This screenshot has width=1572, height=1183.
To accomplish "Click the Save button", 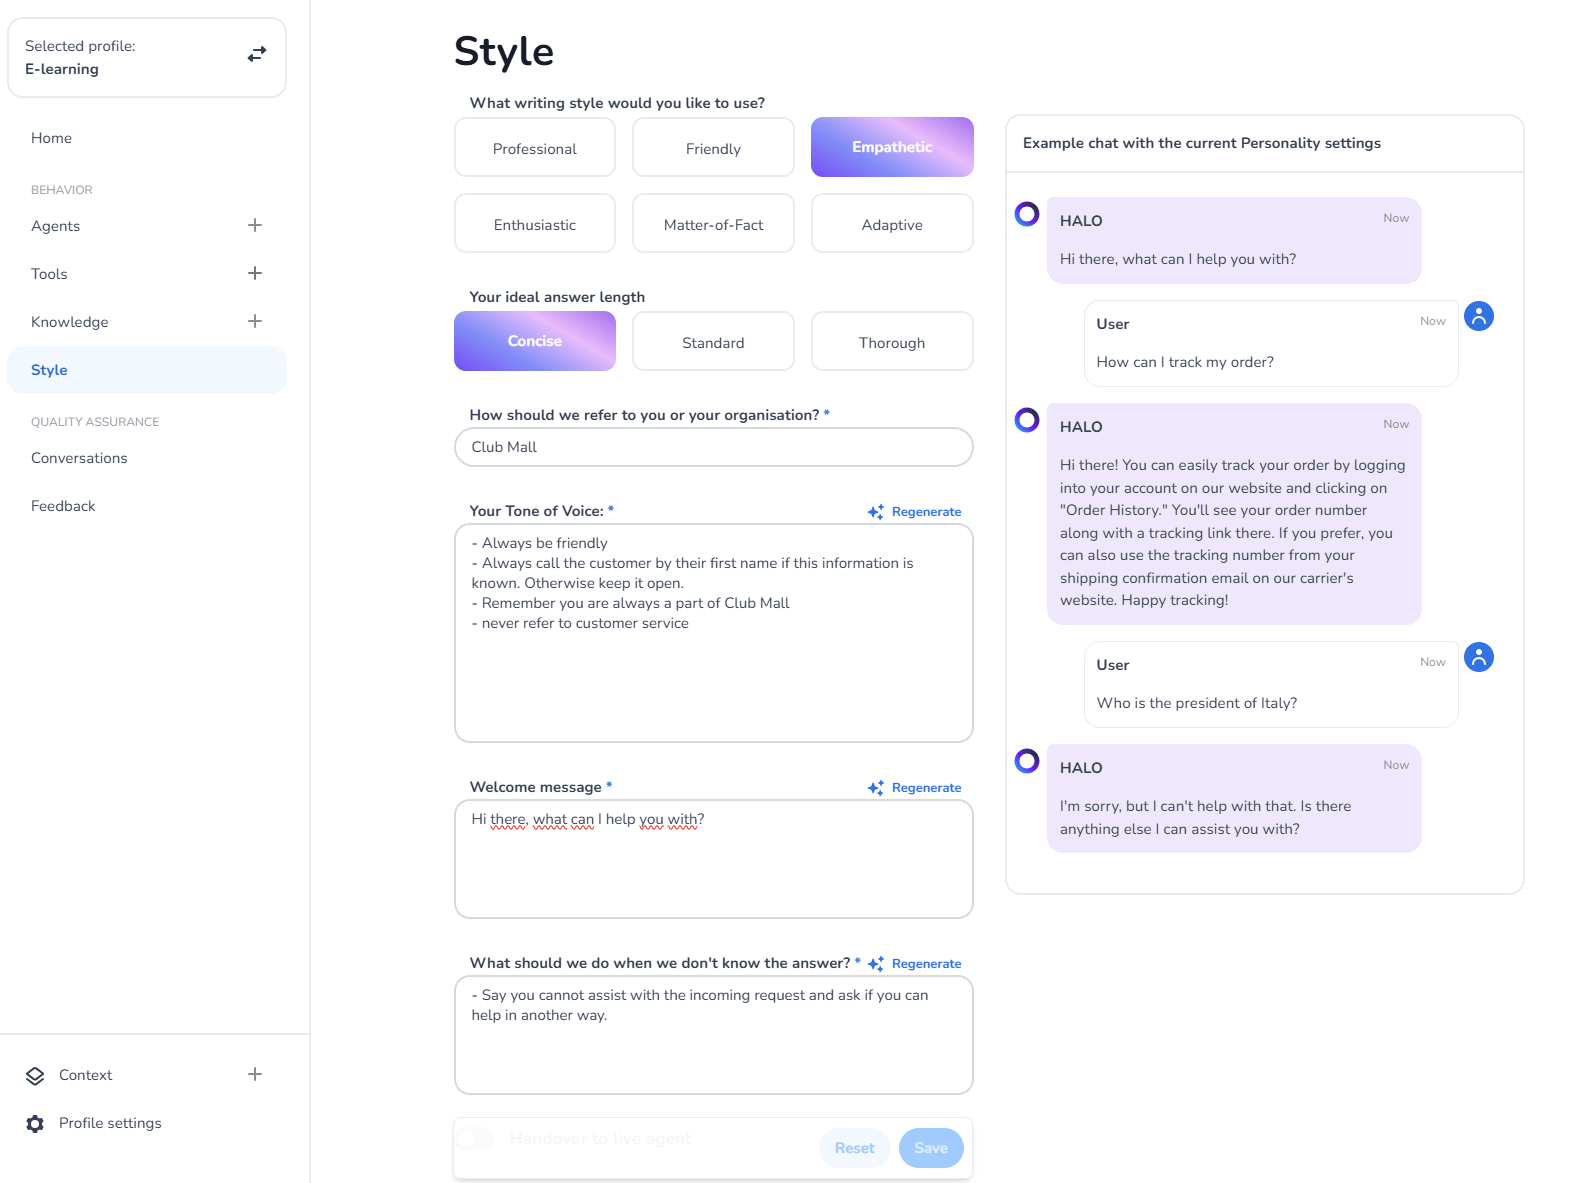I will click(x=930, y=1148).
